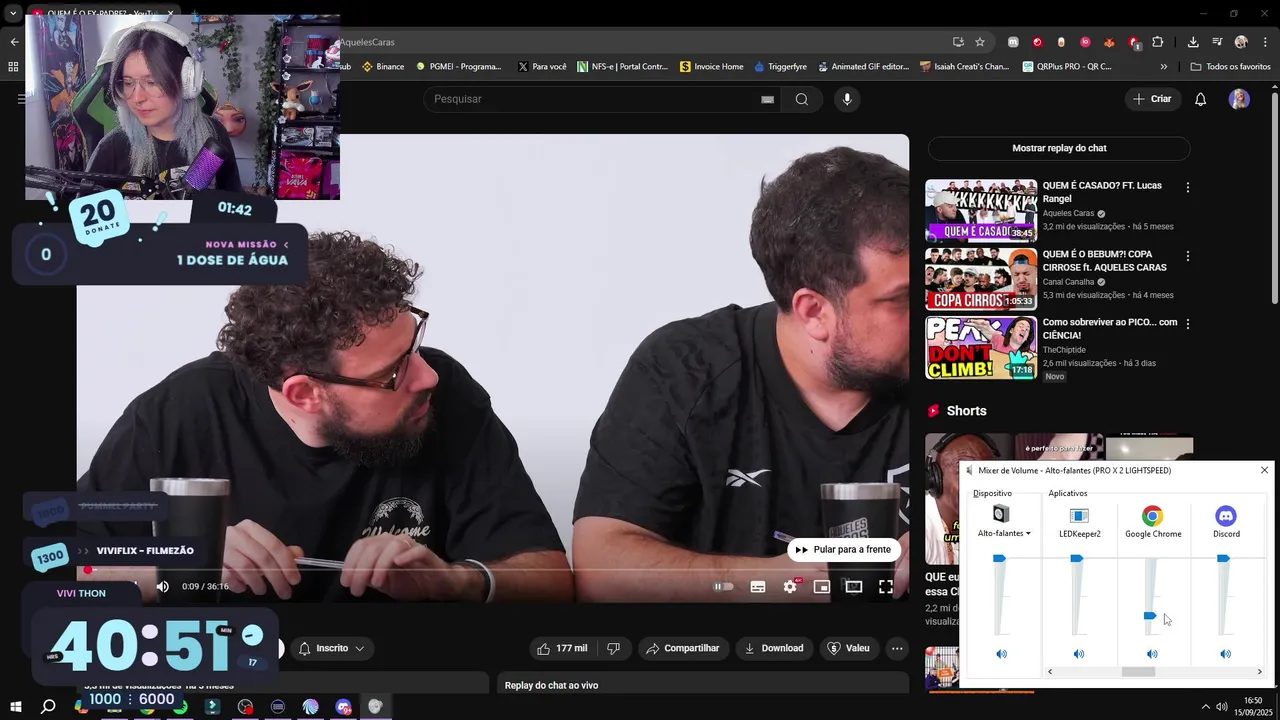This screenshot has height=720, width=1280.
Task: Like the video with 177 mil
Action: point(561,648)
